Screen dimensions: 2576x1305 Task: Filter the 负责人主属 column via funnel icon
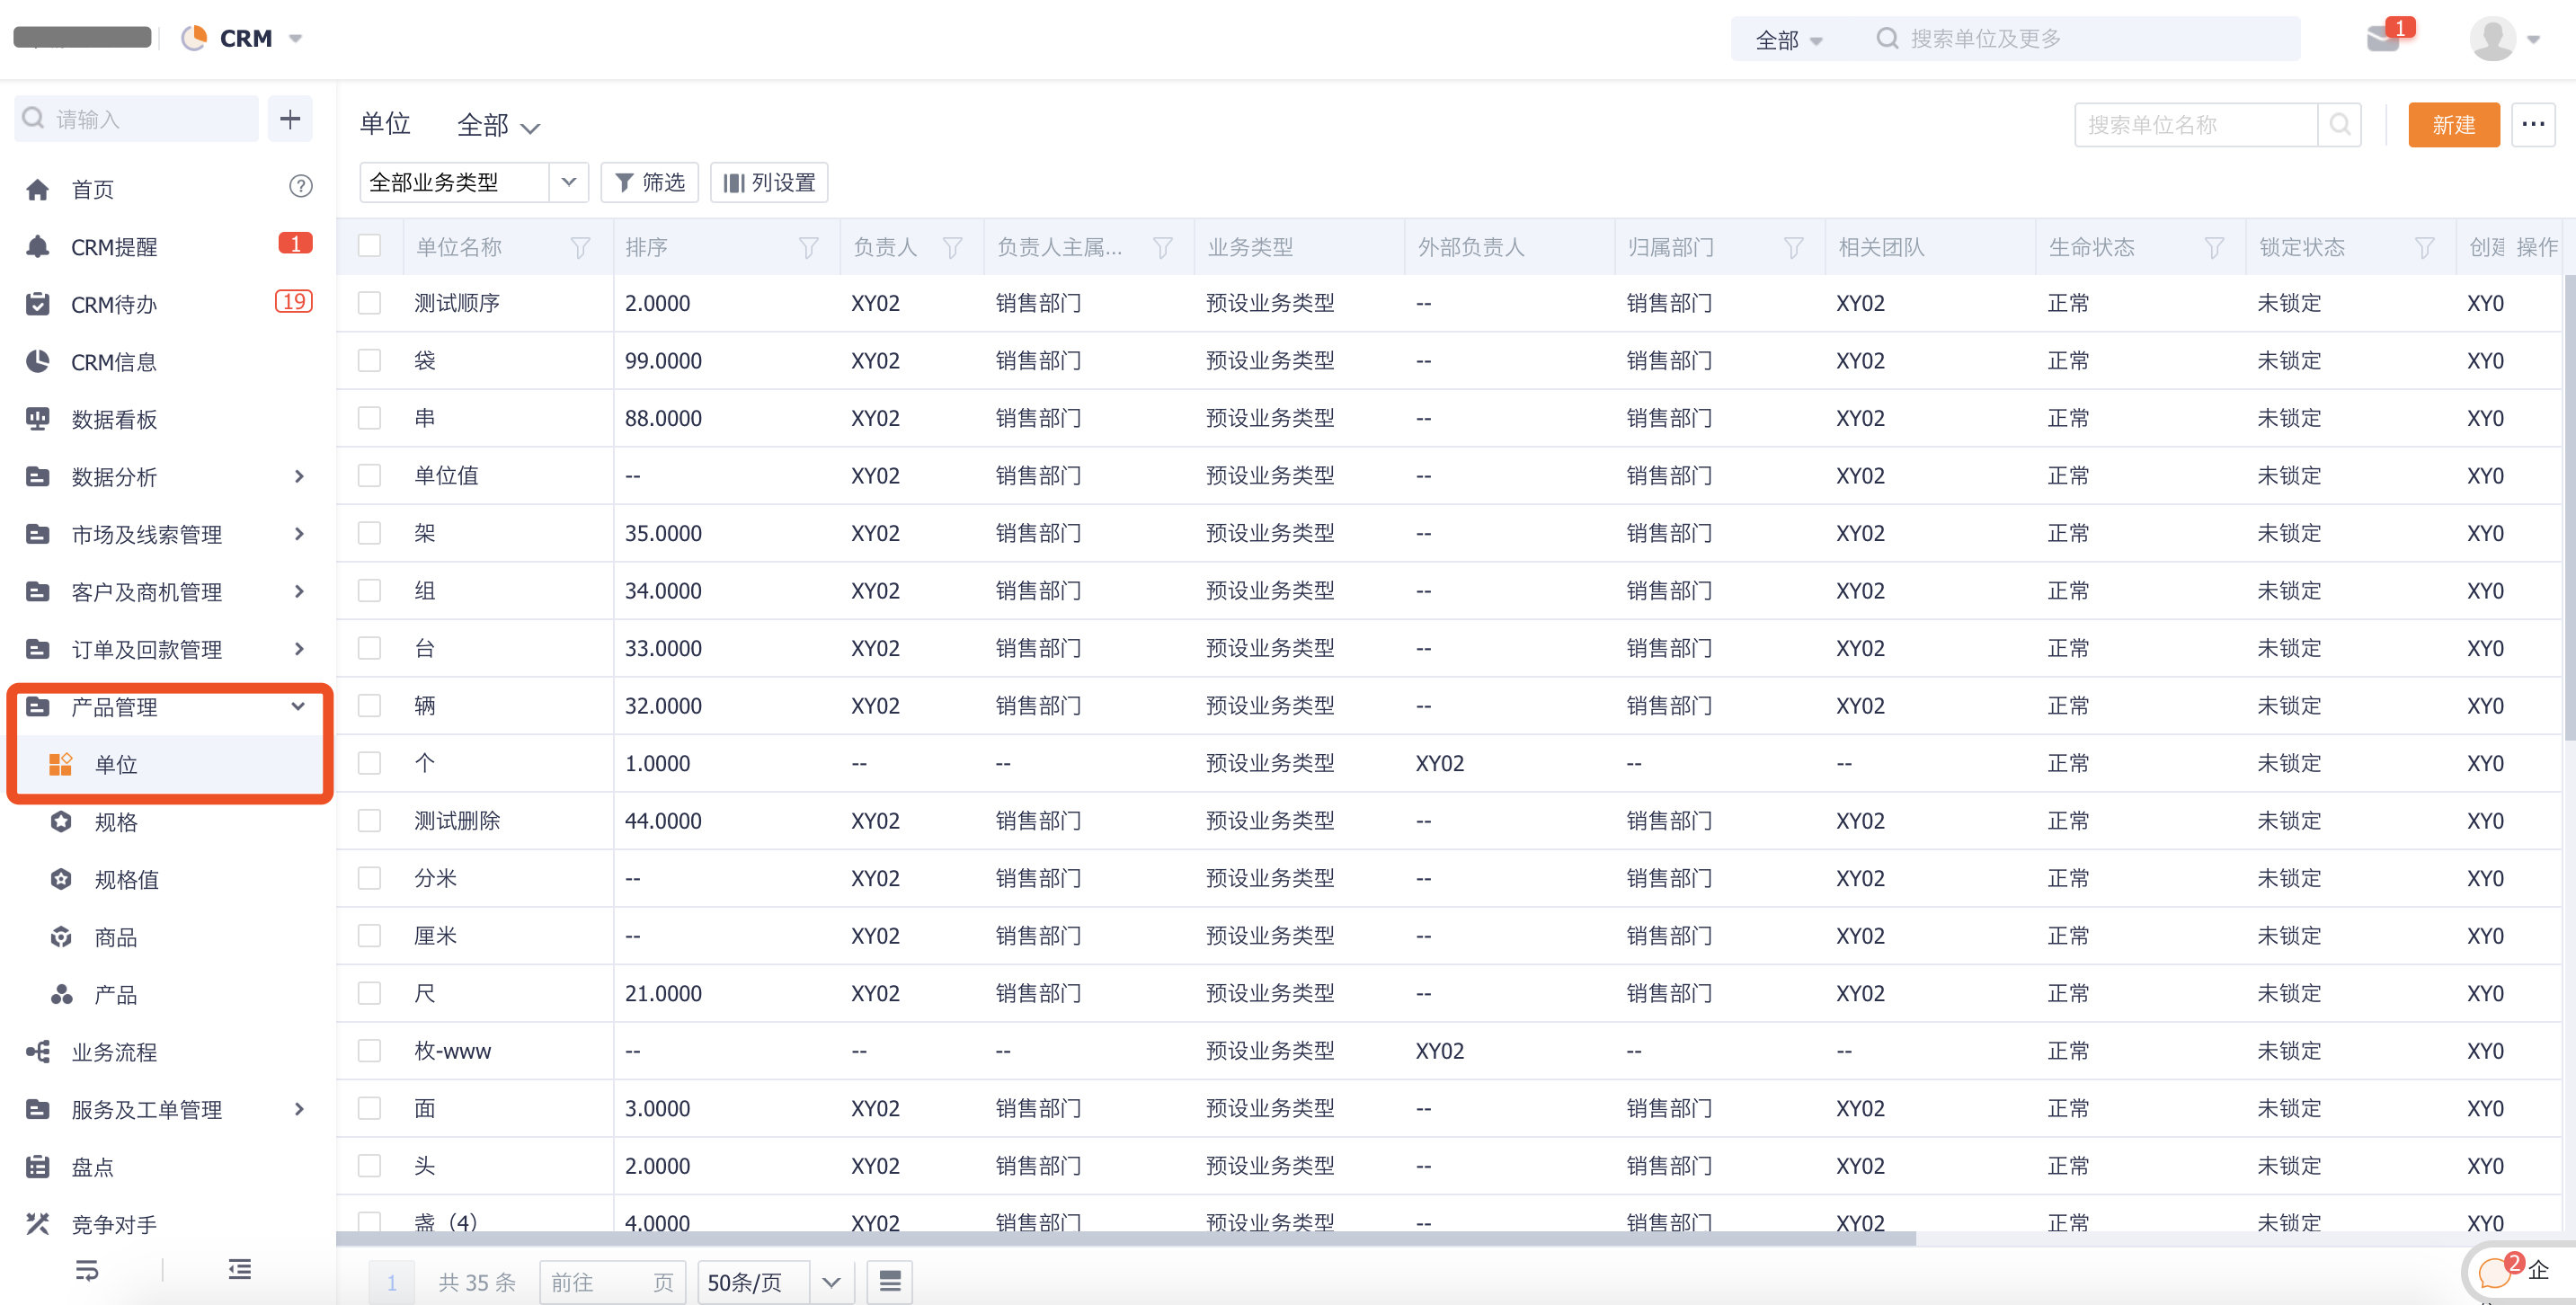(1162, 247)
